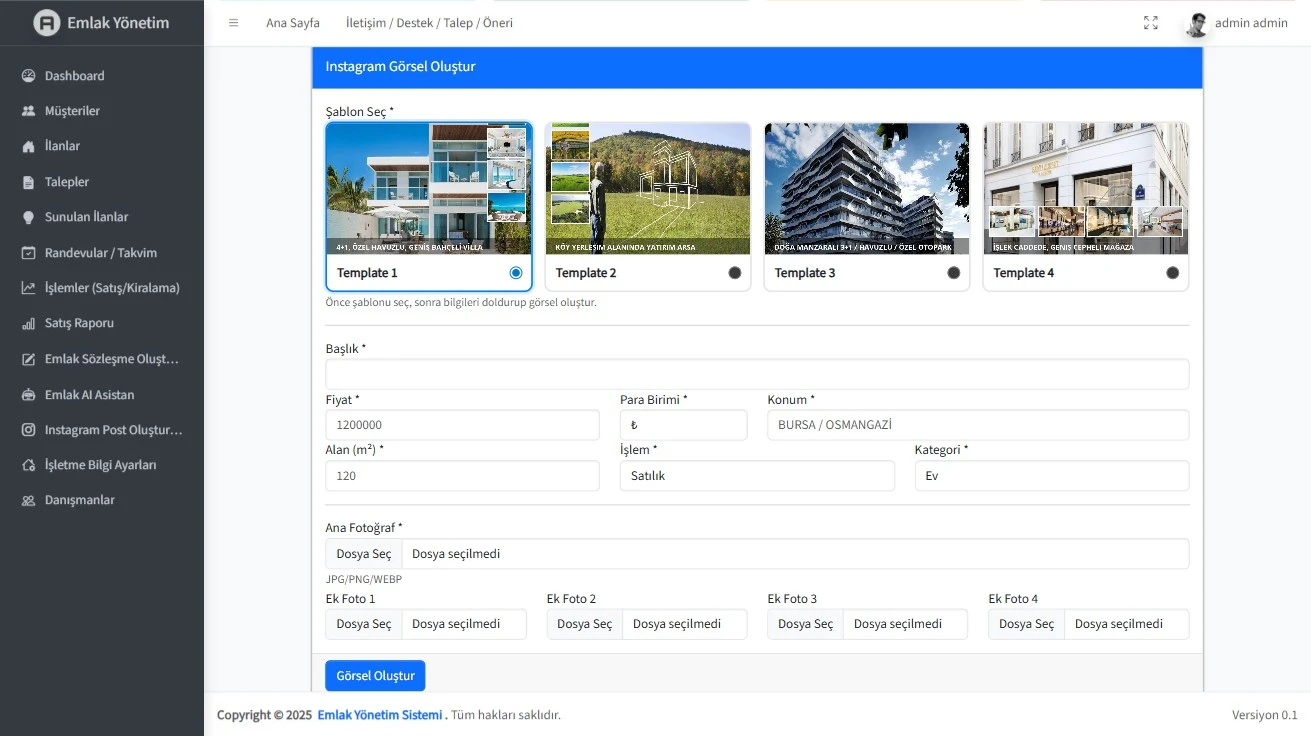Choose the Template 3 radio button
The width and height of the screenshot is (1311, 736).
point(953,273)
